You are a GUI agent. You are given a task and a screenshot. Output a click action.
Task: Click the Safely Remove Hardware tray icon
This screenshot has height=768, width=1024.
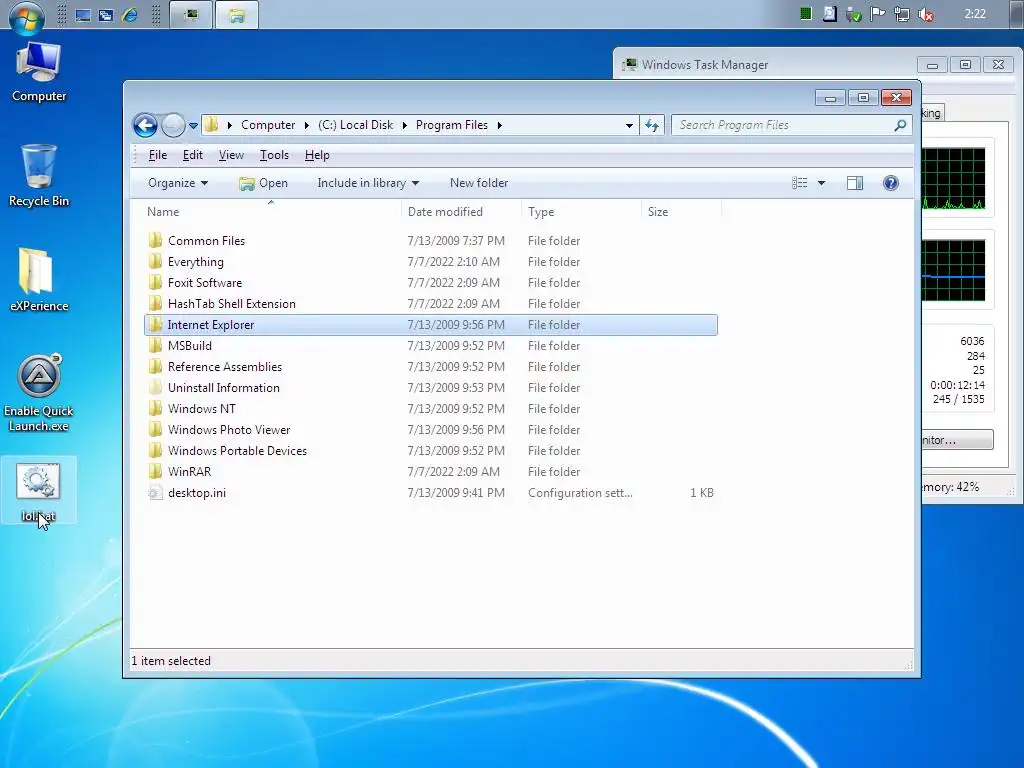854,14
